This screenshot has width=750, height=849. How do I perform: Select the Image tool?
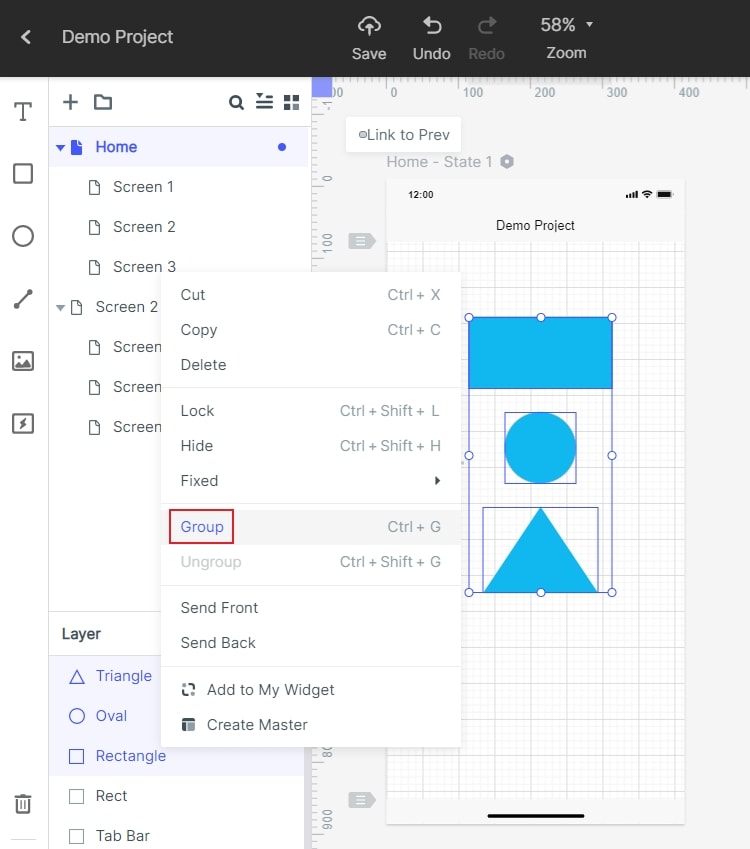coord(23,361)
